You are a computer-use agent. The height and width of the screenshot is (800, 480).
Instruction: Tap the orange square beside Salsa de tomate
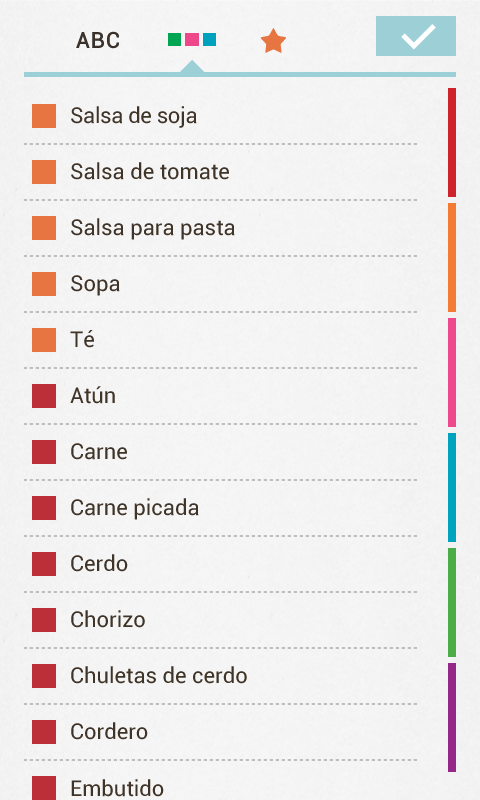pyautogui.click(x=44, y=172)
